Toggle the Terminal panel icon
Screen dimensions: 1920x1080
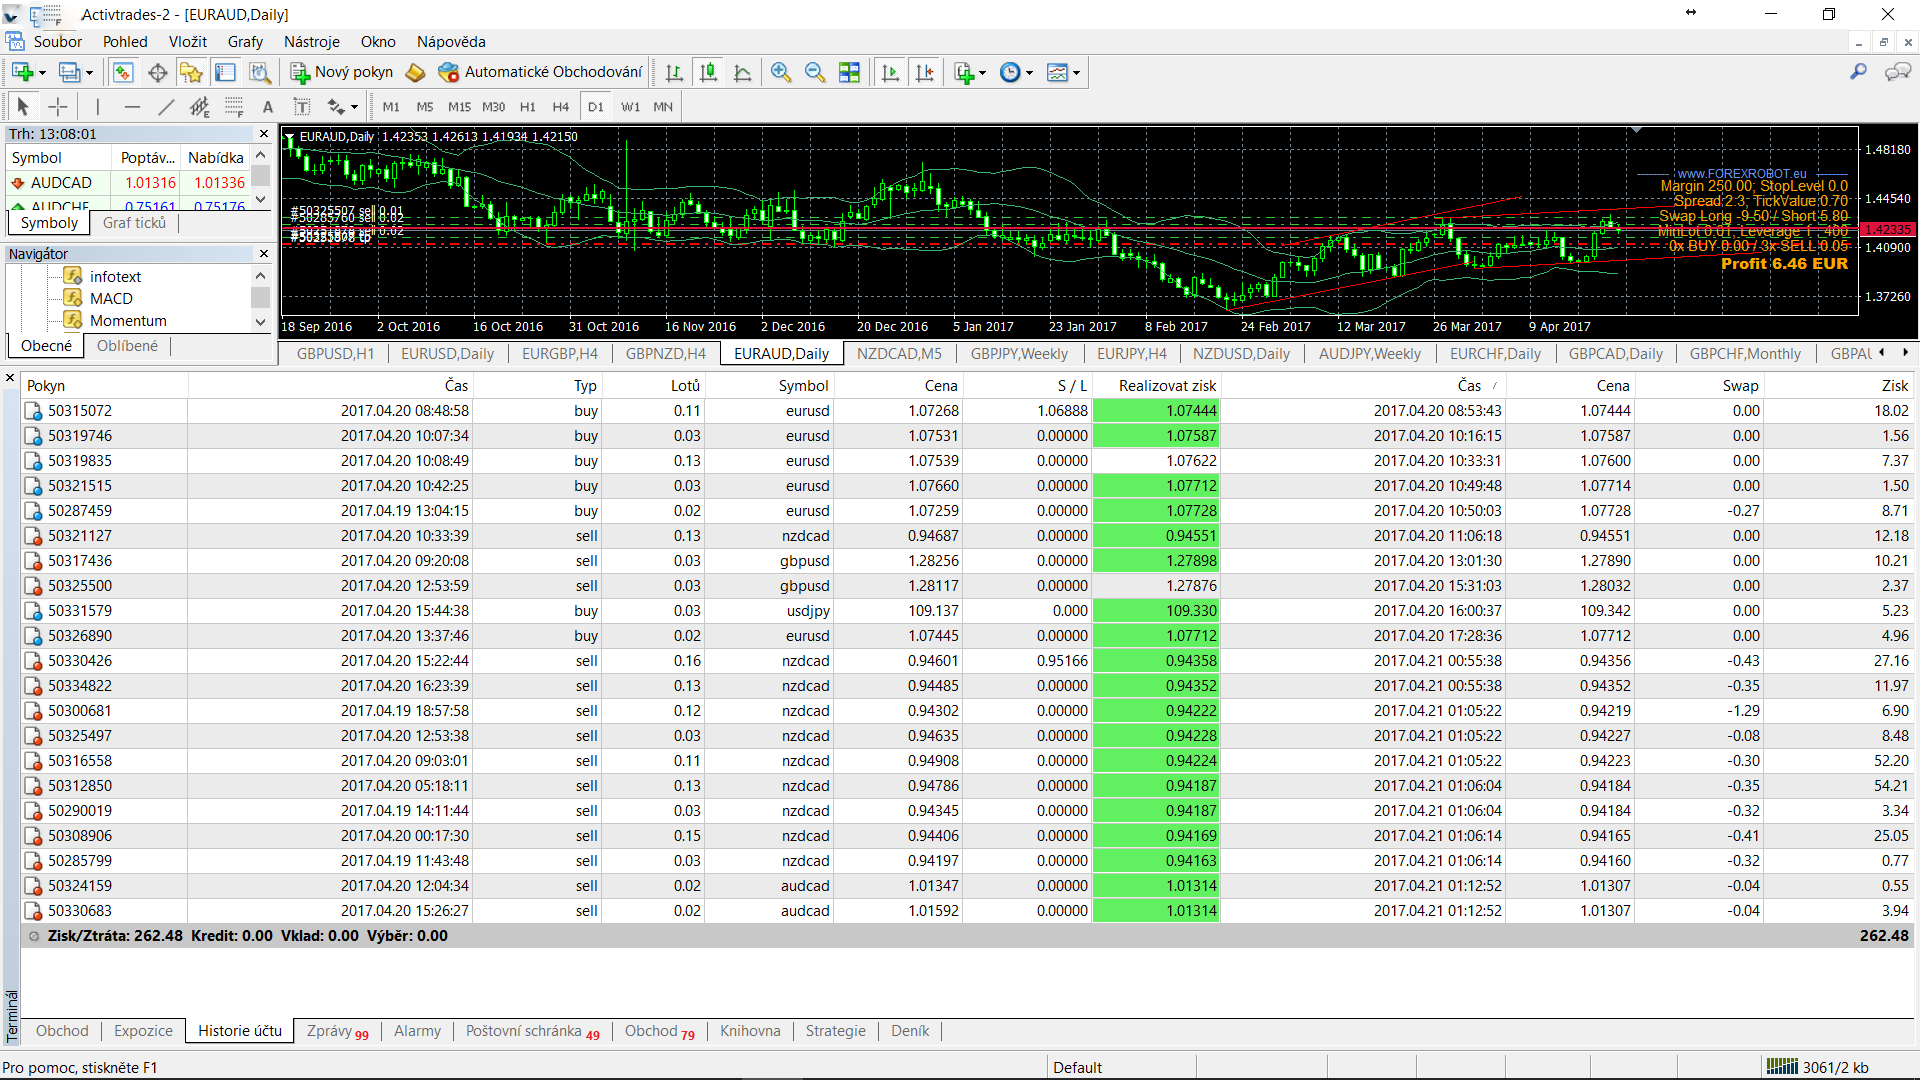226,72
